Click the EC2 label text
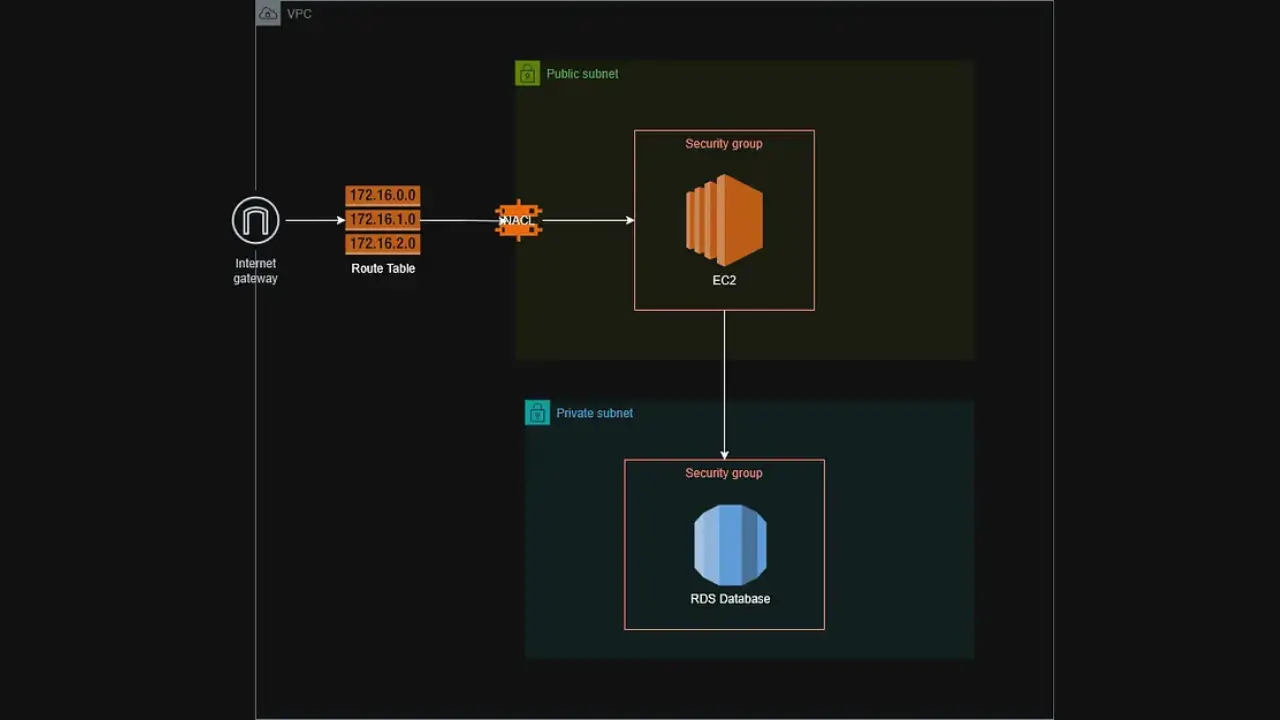Image resolution: width=1280 pixels, height=720 pixels. coord(724,280)
